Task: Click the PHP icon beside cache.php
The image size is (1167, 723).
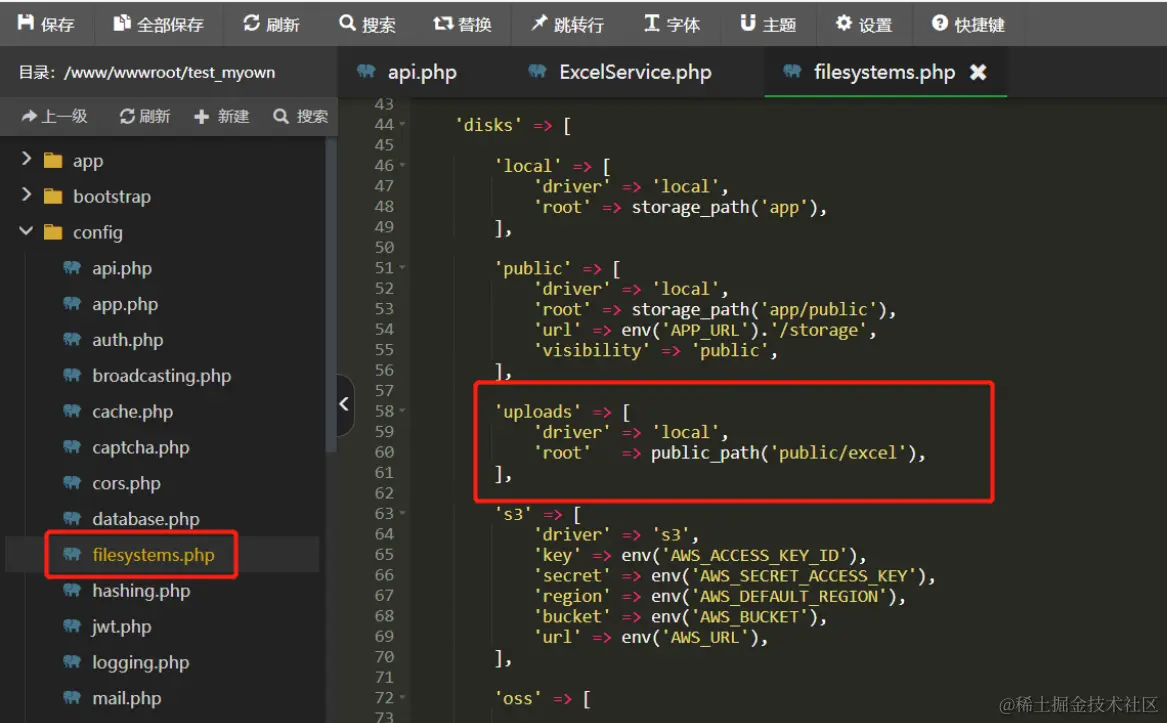Action: [72, 410]
